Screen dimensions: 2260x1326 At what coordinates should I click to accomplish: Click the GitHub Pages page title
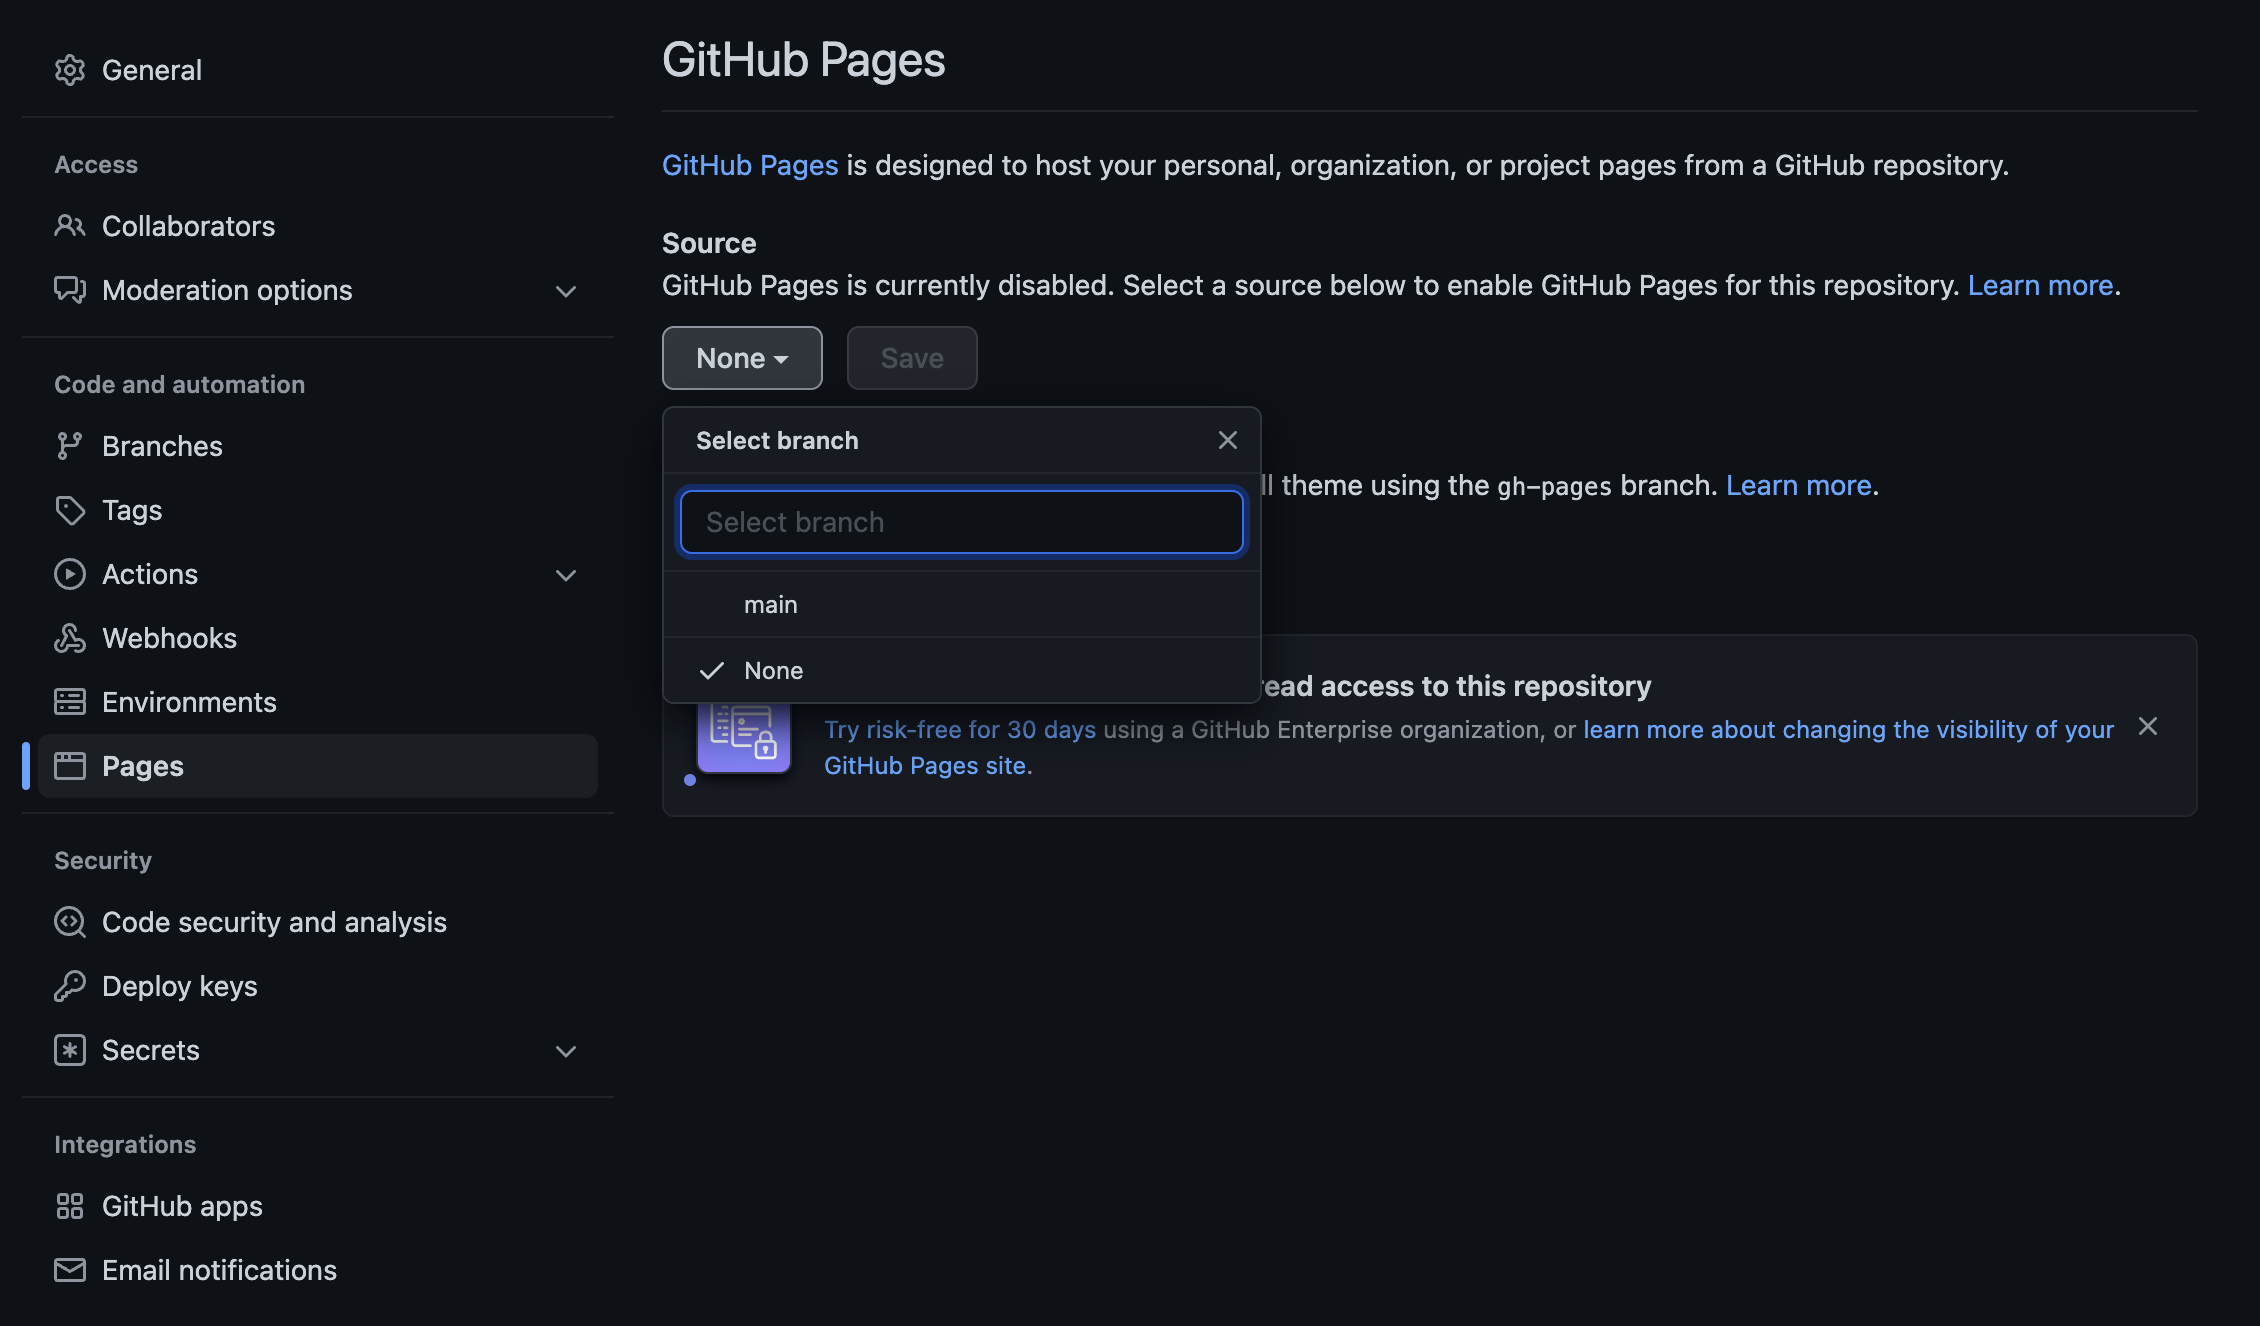click(x=803, y=60)
